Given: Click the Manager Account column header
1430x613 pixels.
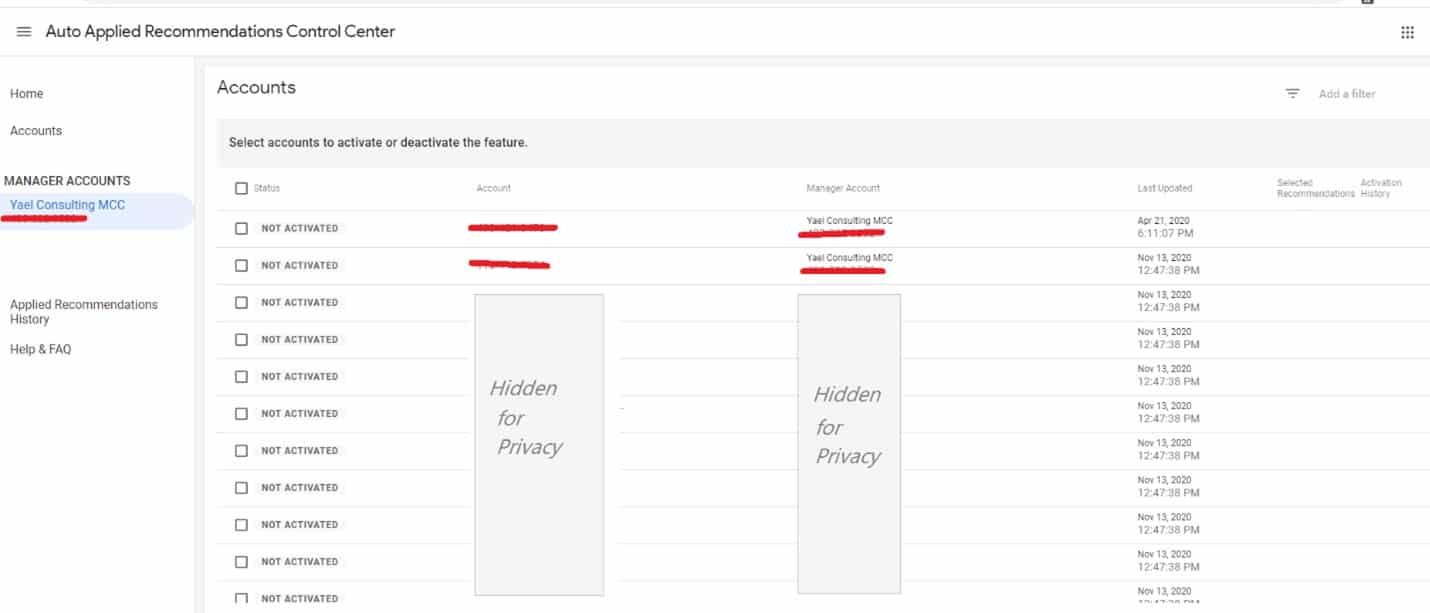Looking at the screenshot, I should pos(843,188).
